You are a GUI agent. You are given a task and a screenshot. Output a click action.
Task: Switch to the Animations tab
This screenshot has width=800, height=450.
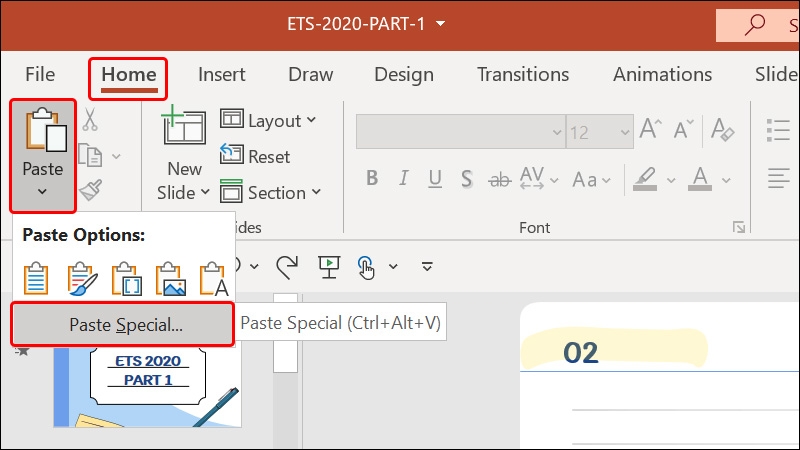coord(662,74)
